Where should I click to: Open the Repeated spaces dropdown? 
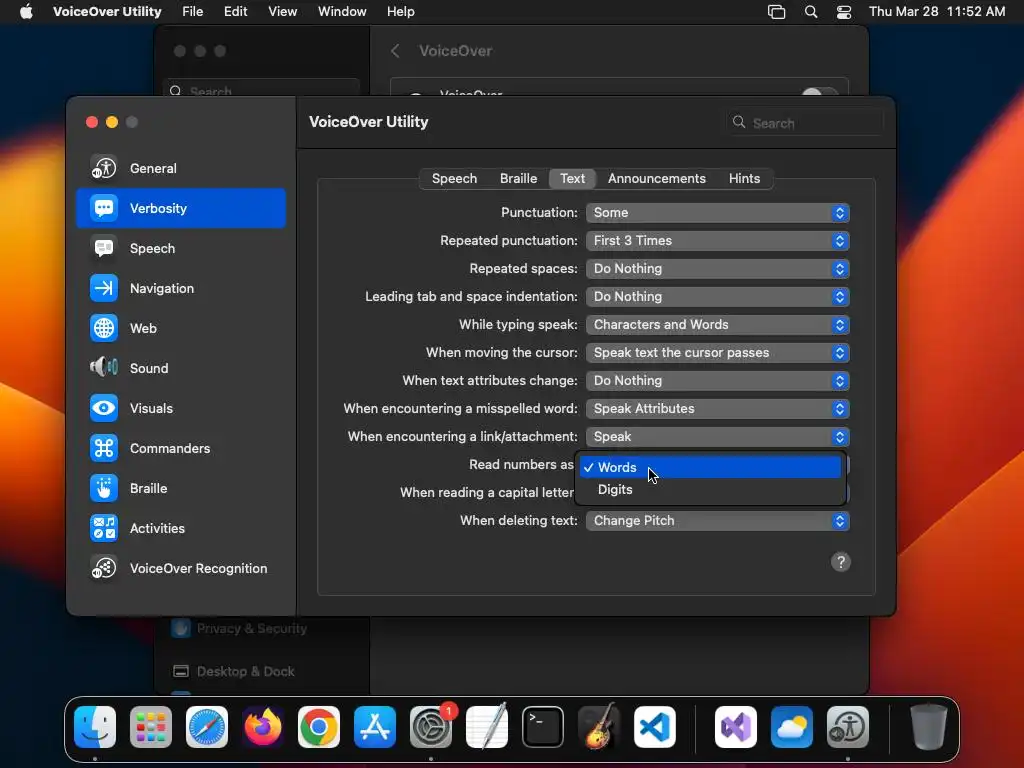coord(717,269)
